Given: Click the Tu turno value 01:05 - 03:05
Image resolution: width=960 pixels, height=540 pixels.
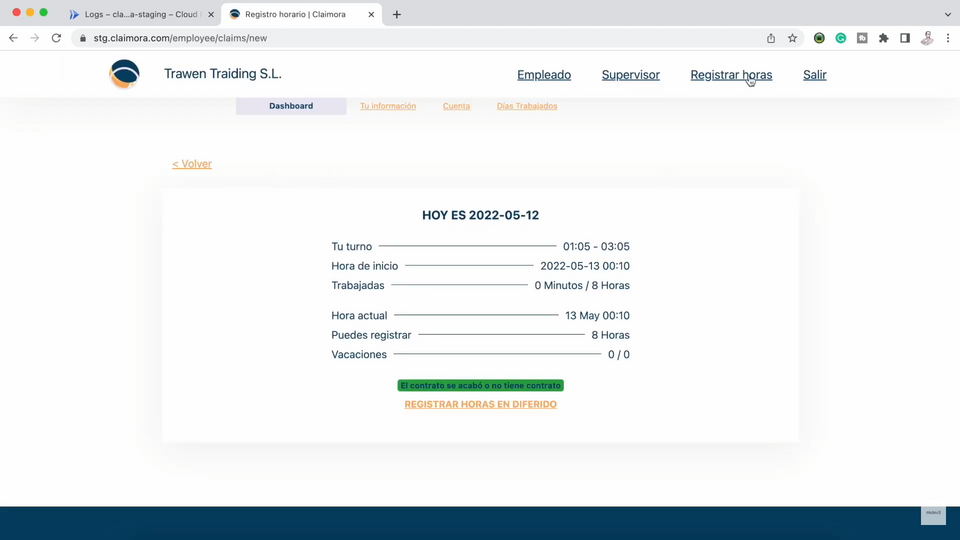Looking at the screenshot, I should click(596, 247).
